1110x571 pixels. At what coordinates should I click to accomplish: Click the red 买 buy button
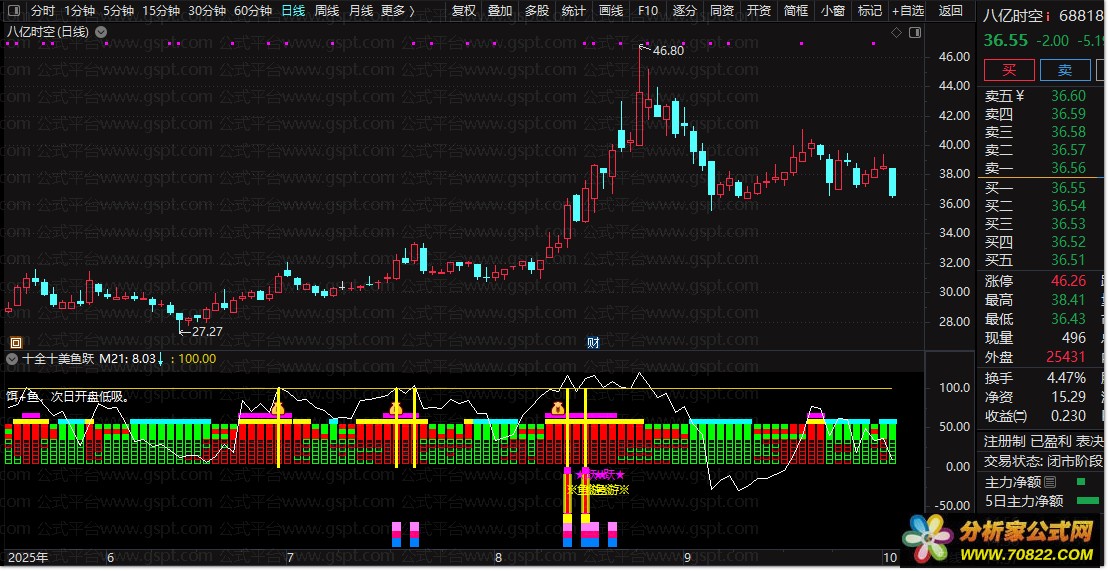(1009, 70)
